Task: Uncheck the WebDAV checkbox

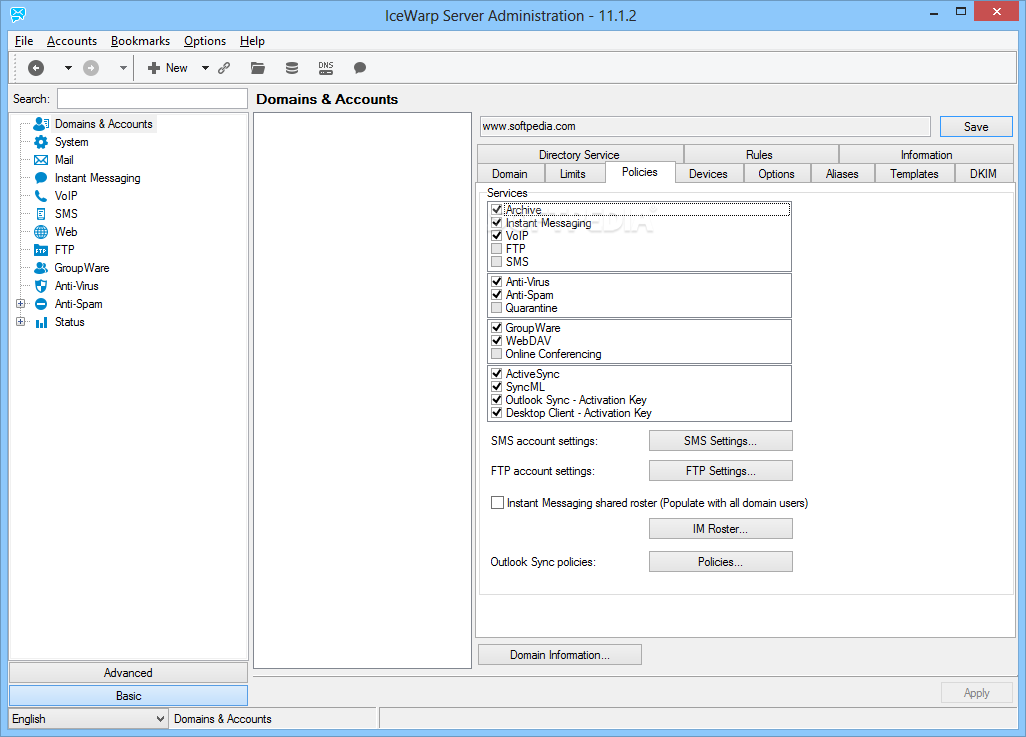Action: click(x=497, y=340)
